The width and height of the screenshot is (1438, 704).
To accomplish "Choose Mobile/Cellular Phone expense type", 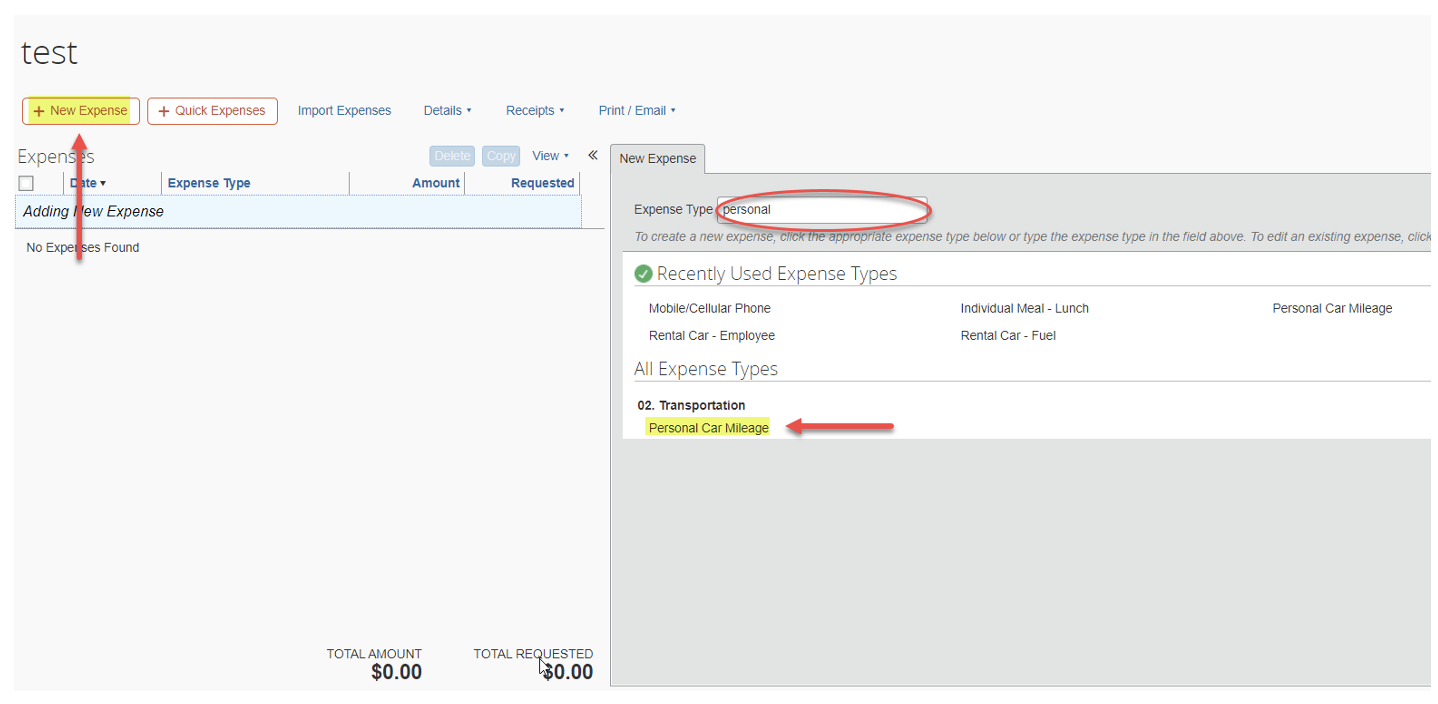I will coord(710,308).
